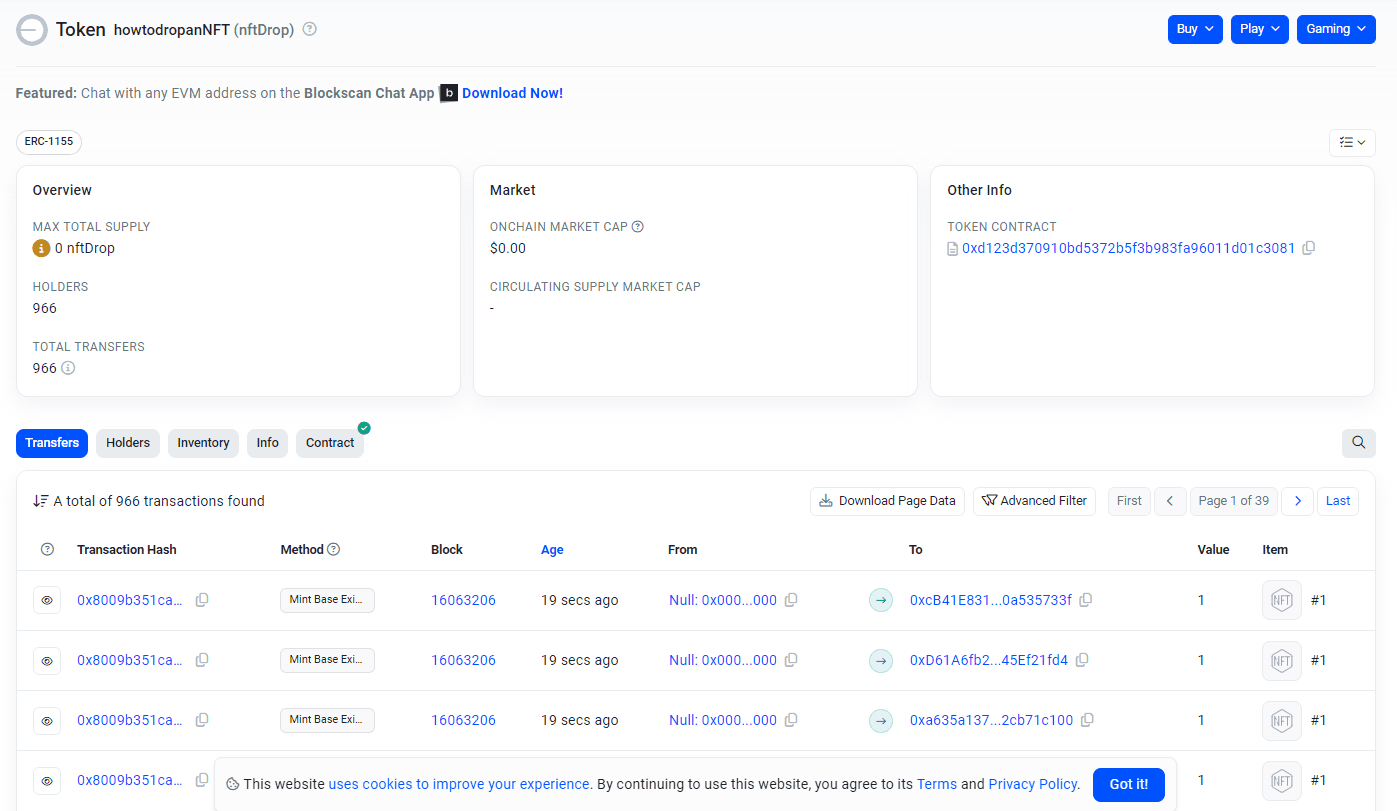Click the sort icon next to total transactions
This screenshot has height=811, width=1397.
tap(41, 501)
